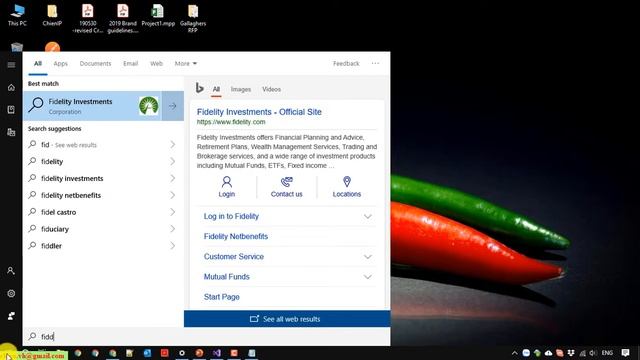Click the account person icon in sidebar

coord(11,271)
